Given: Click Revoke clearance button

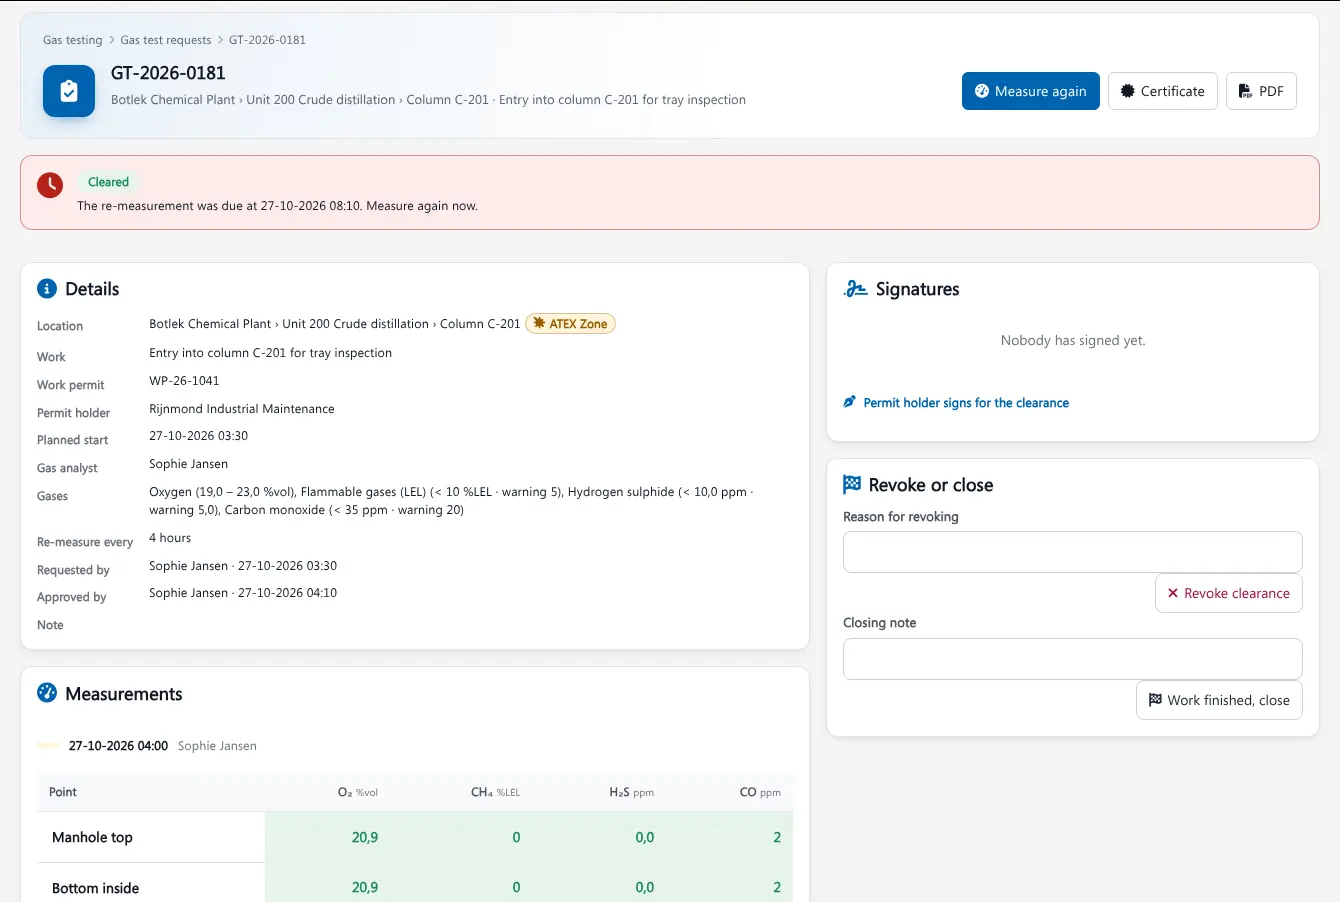Looking at the screenshot, I should [1229, 593].
